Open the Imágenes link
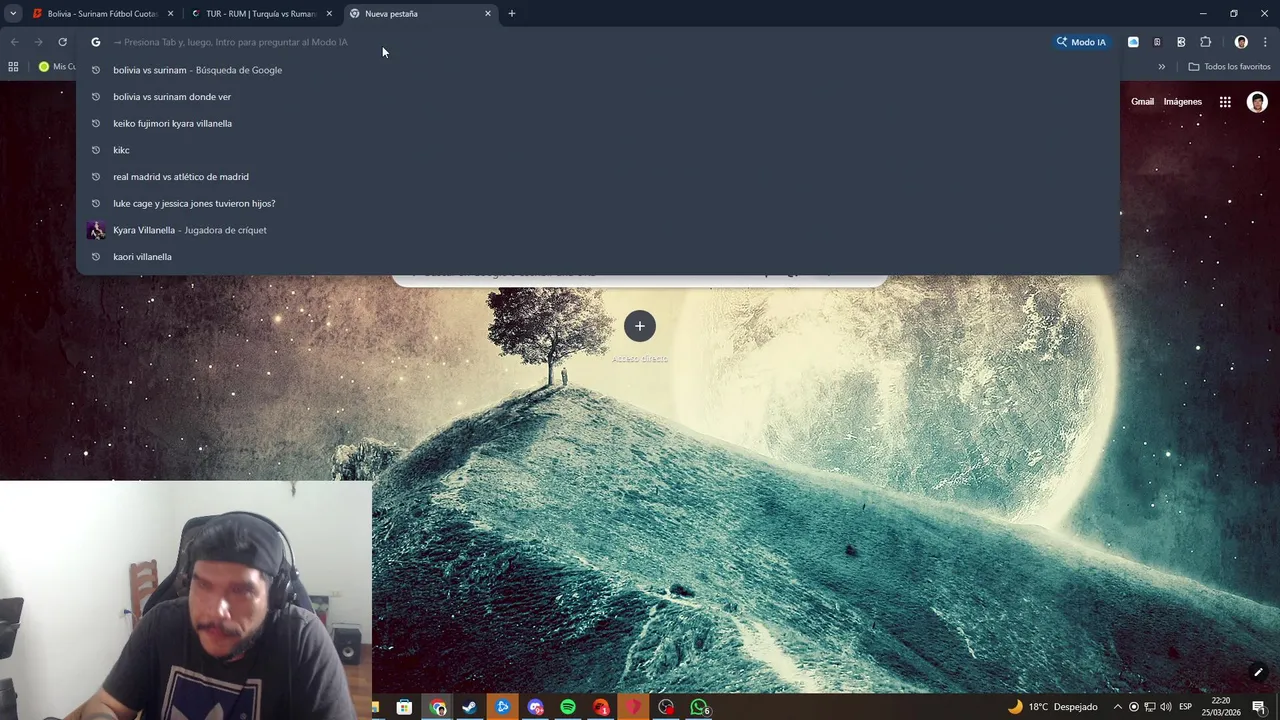Viewport: 1280px width, 720px height. click(1182, 102)
